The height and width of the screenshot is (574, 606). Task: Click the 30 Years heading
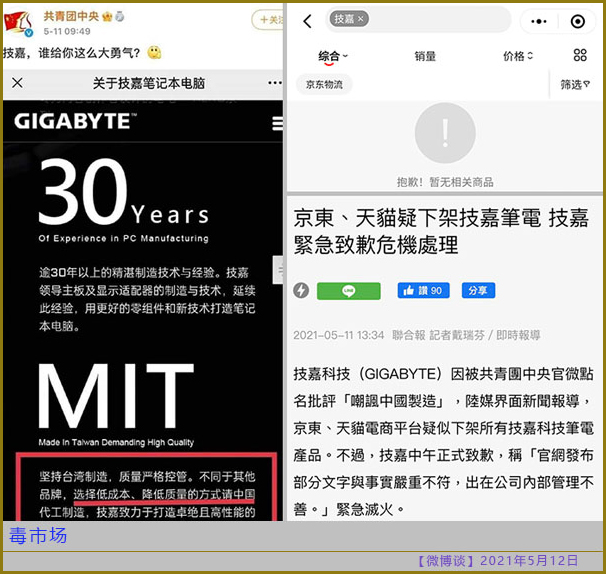click(124, 192)
